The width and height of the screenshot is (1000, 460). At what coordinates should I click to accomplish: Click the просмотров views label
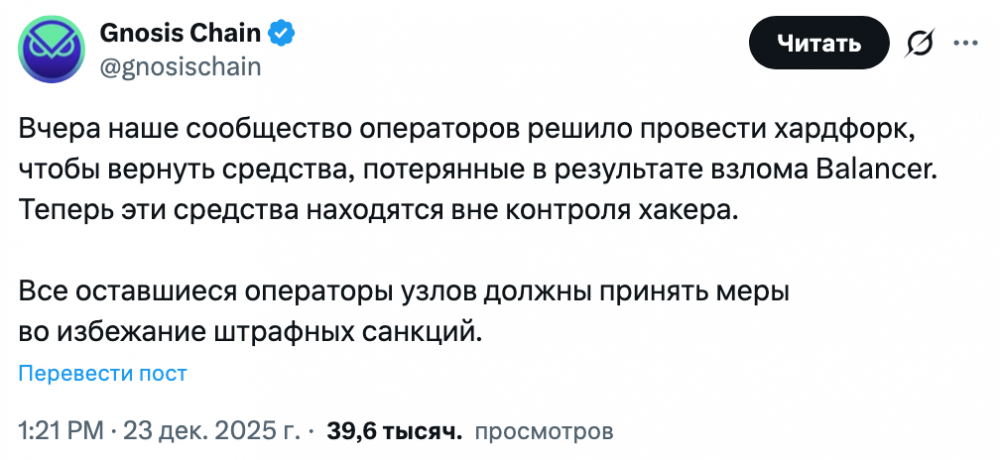(x=543, y=432)
